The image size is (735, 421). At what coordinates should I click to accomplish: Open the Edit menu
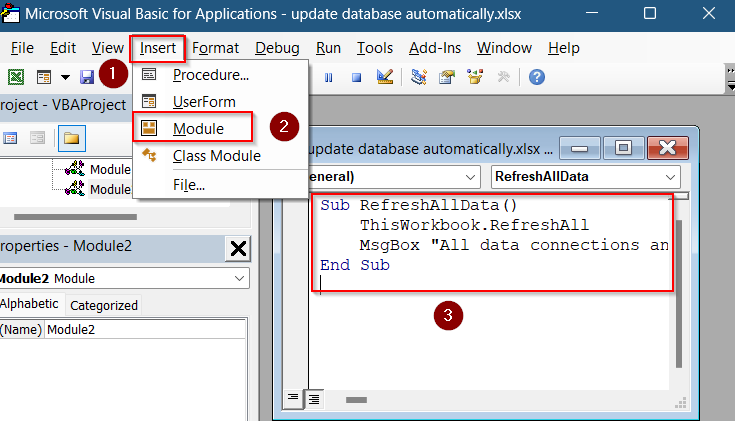pyautogui.click(x=63, y=48)
